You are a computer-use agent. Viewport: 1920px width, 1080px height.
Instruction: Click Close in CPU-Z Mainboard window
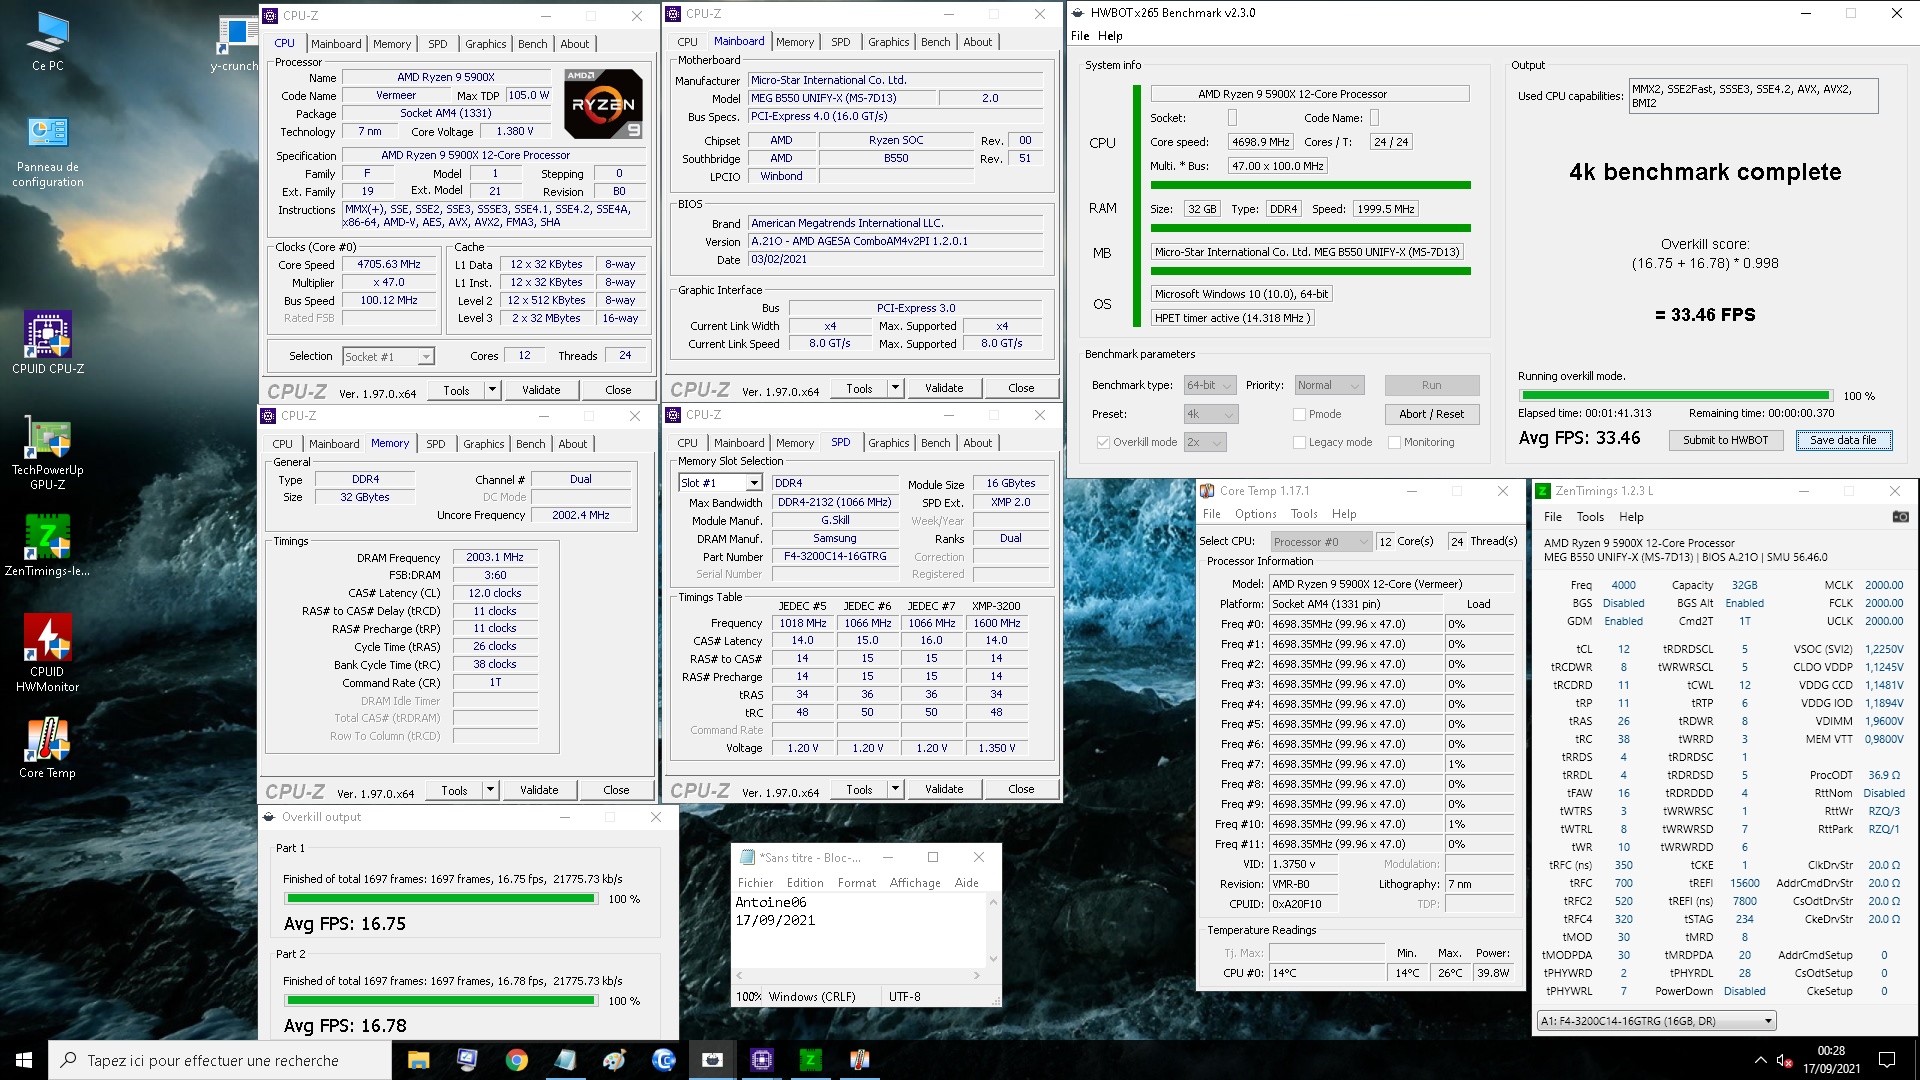click(1021, 388)
